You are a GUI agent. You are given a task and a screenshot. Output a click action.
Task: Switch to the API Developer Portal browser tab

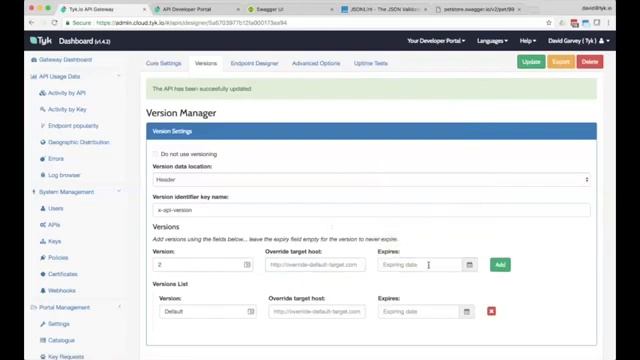(x=196, y=9)
